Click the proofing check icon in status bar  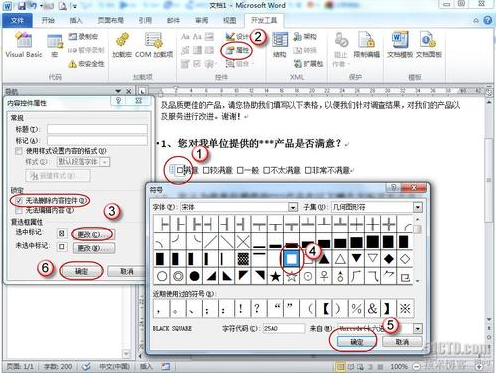(x=86, y=366)
